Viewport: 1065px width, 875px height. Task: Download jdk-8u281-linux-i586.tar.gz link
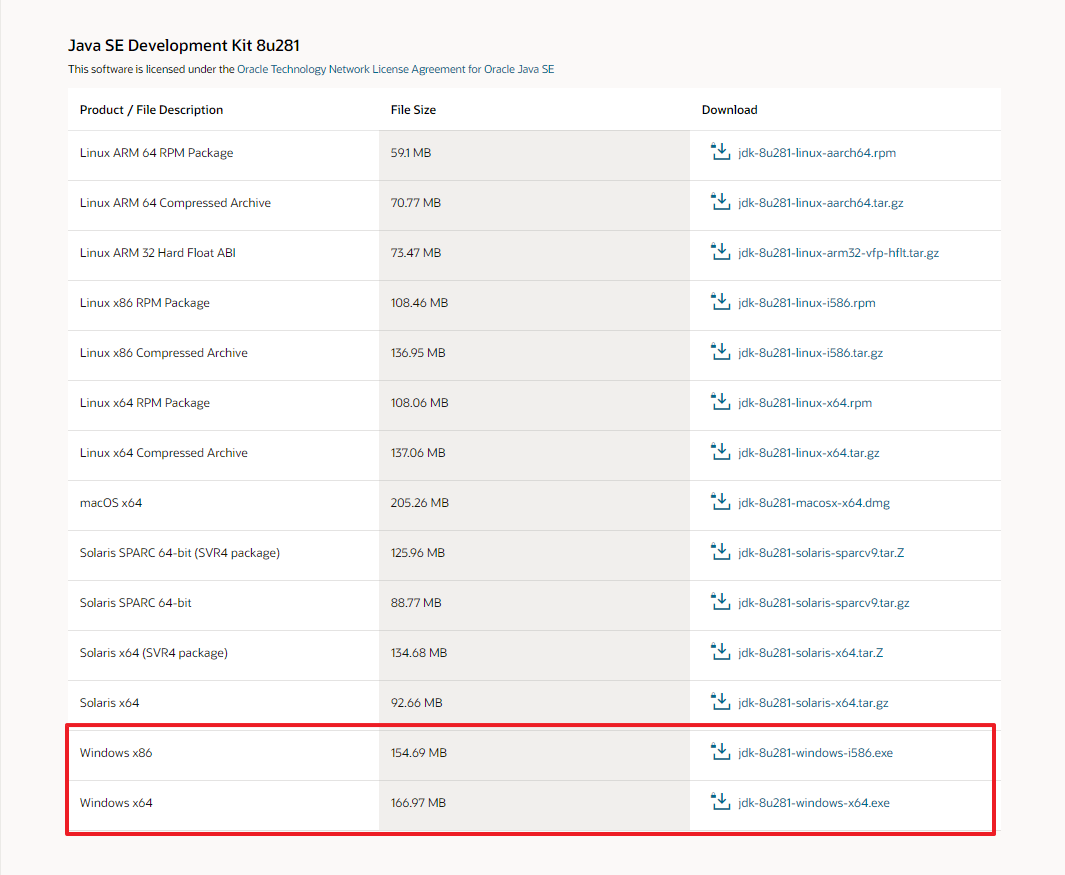click(x=810, y=353)
